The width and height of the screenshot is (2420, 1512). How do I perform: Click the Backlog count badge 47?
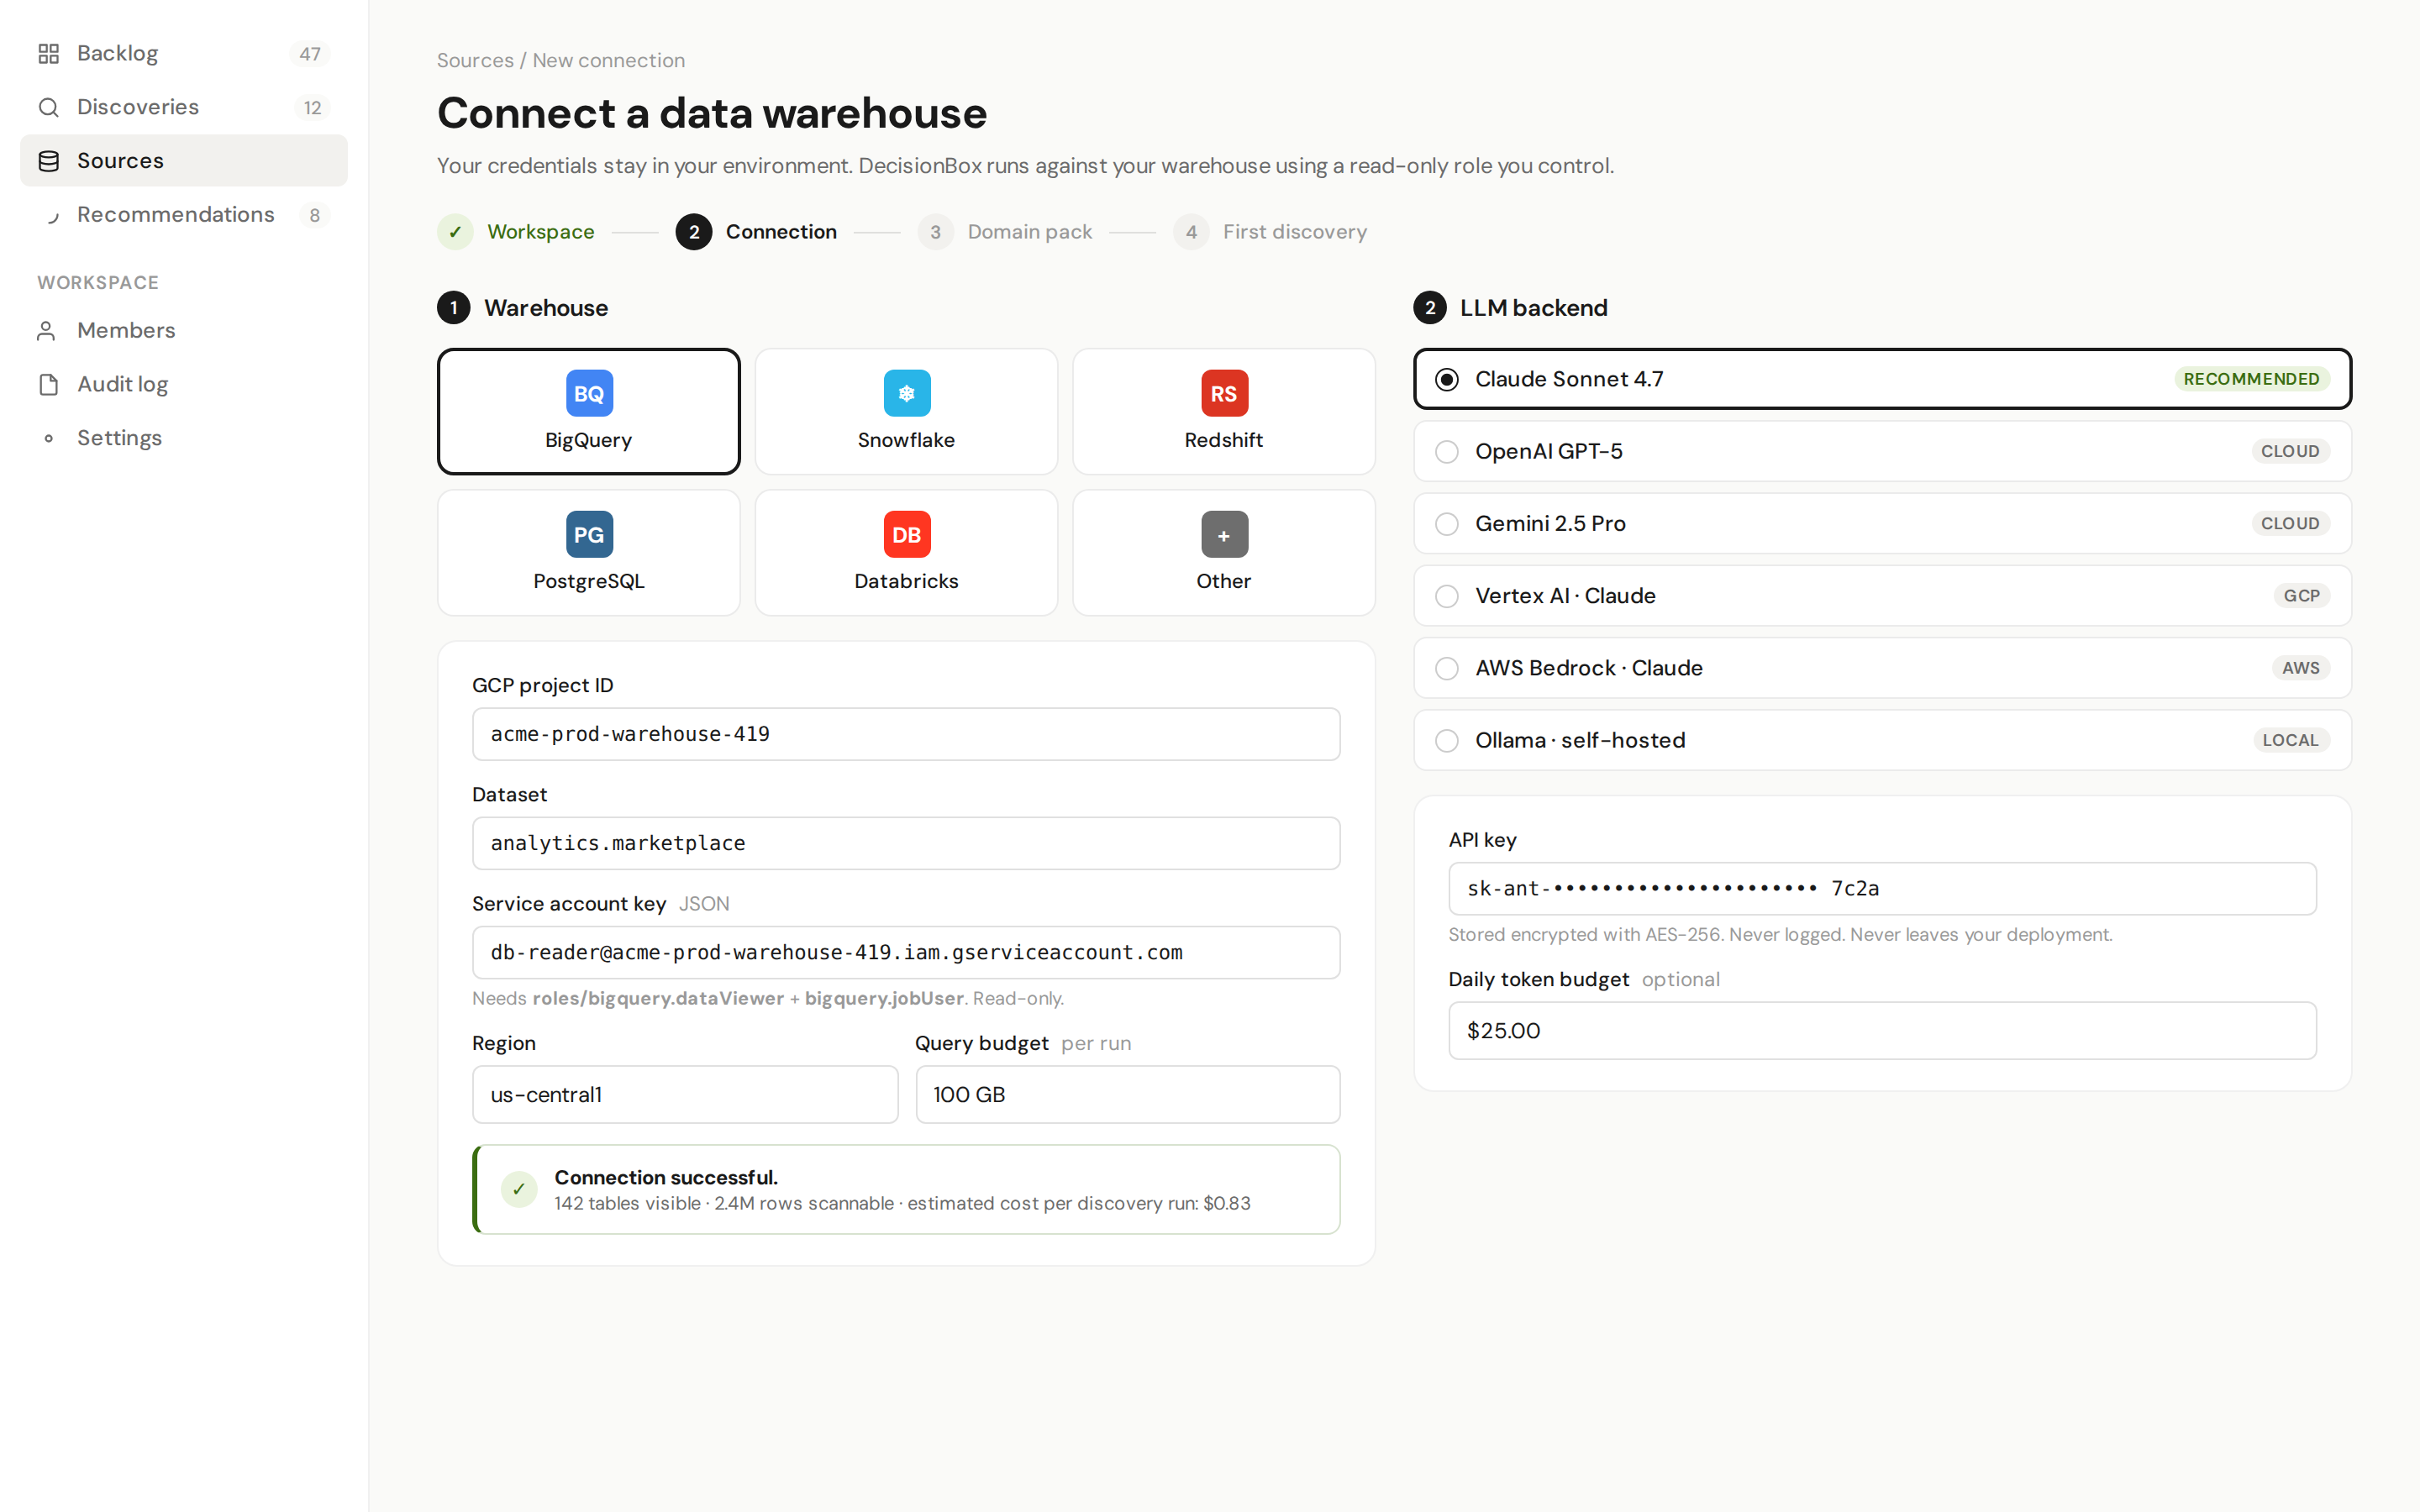pyautogui.click(x=310, y=54)
